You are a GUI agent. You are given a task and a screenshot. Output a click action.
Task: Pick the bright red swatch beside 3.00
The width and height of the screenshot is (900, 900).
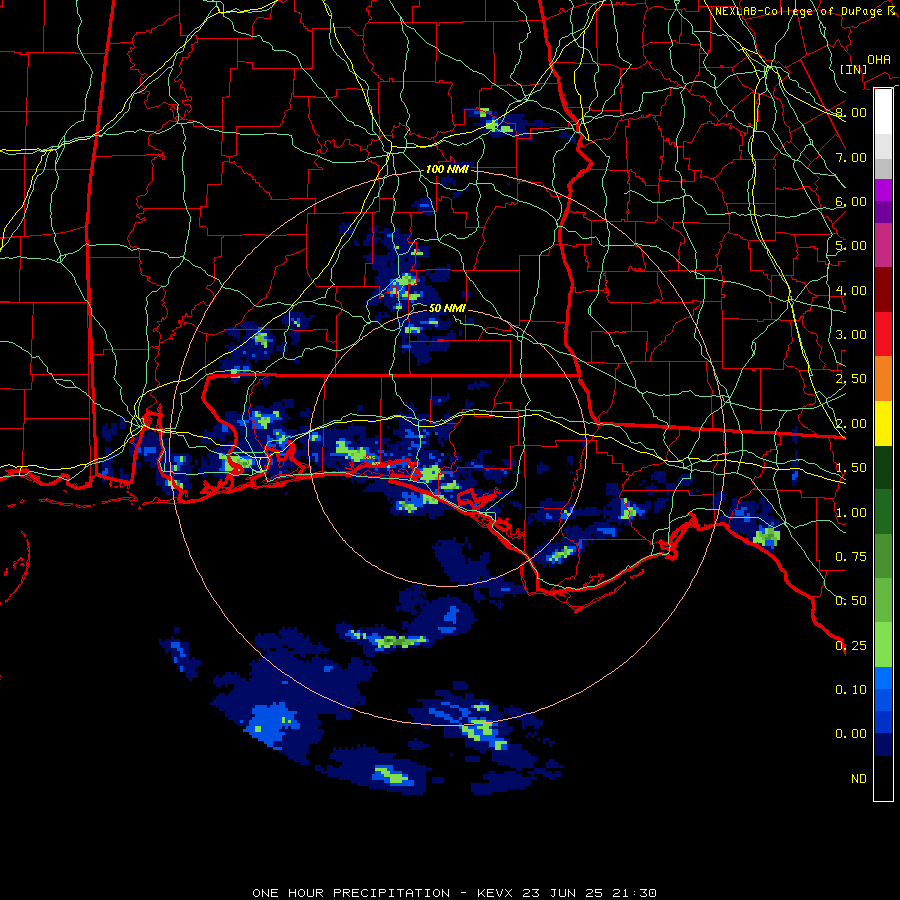point(883,334)
